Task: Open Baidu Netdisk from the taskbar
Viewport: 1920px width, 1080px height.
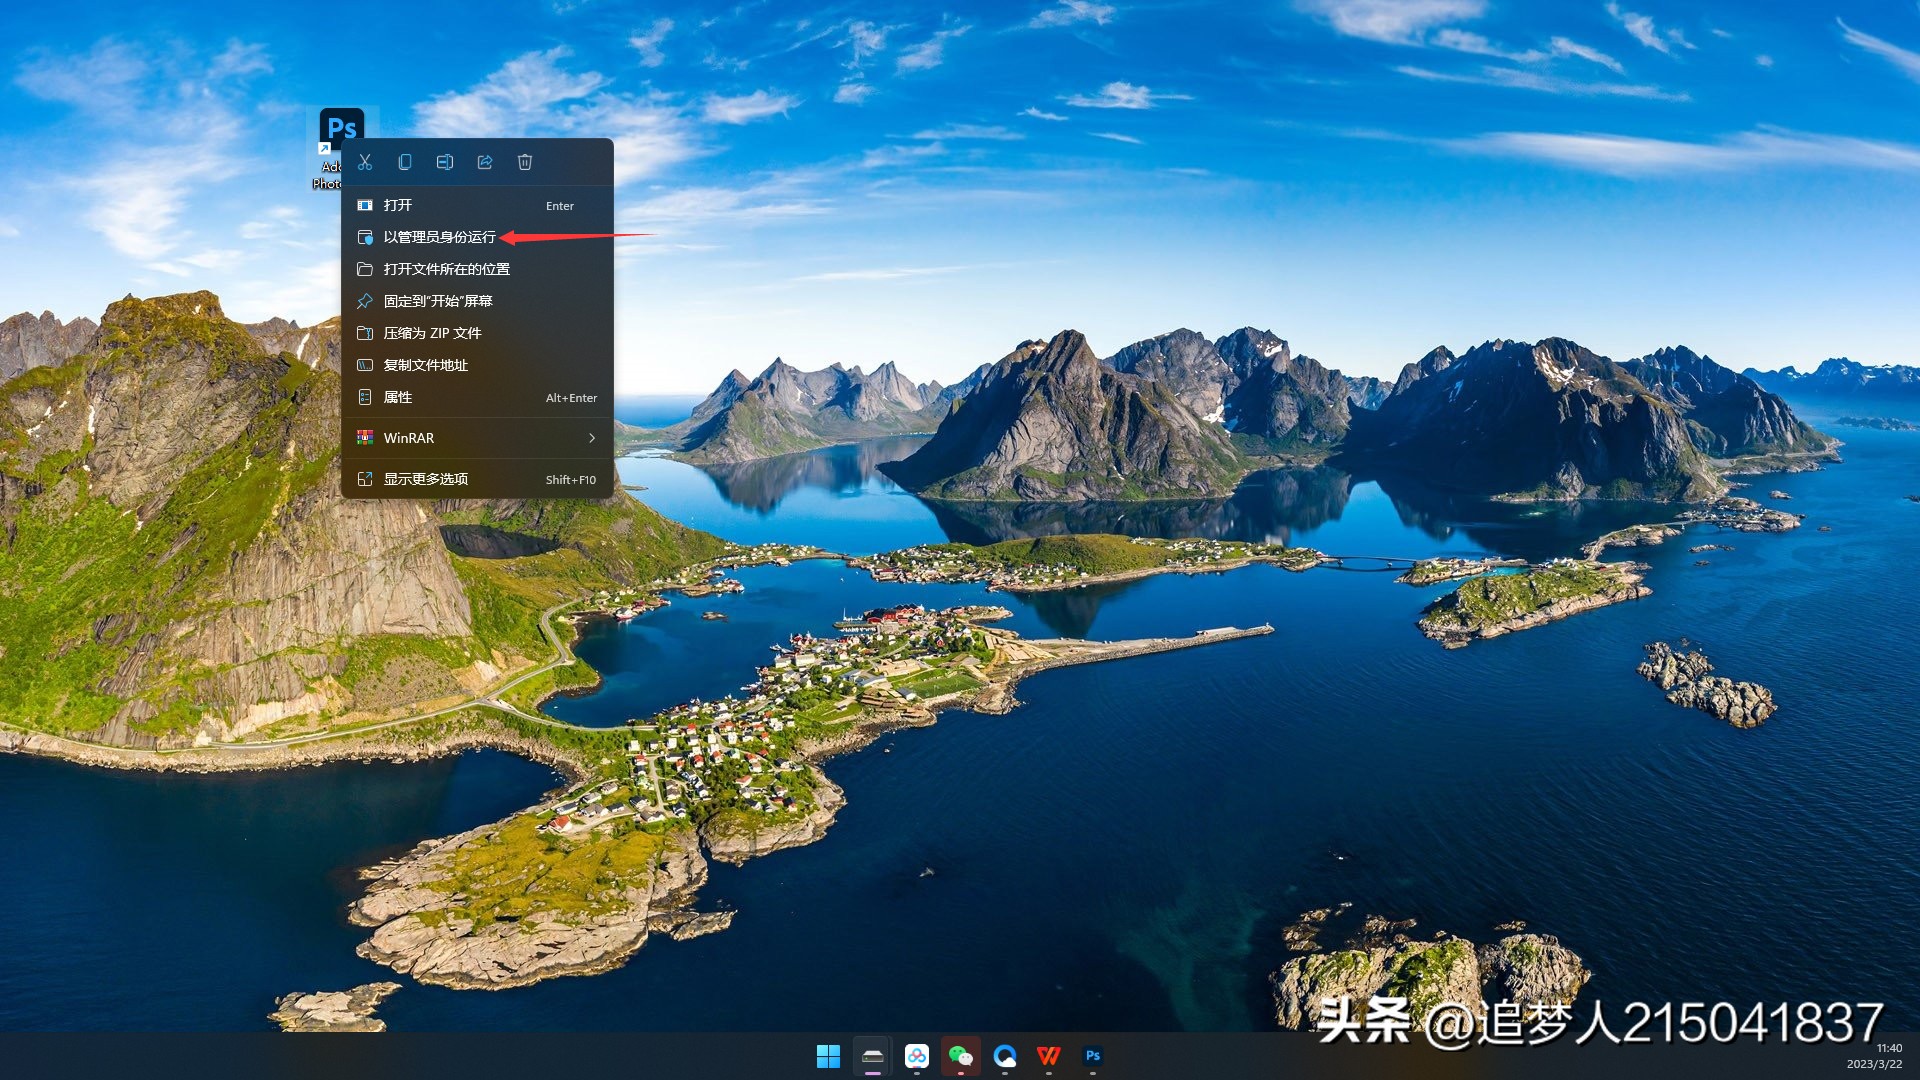Action: (917, 1055)
